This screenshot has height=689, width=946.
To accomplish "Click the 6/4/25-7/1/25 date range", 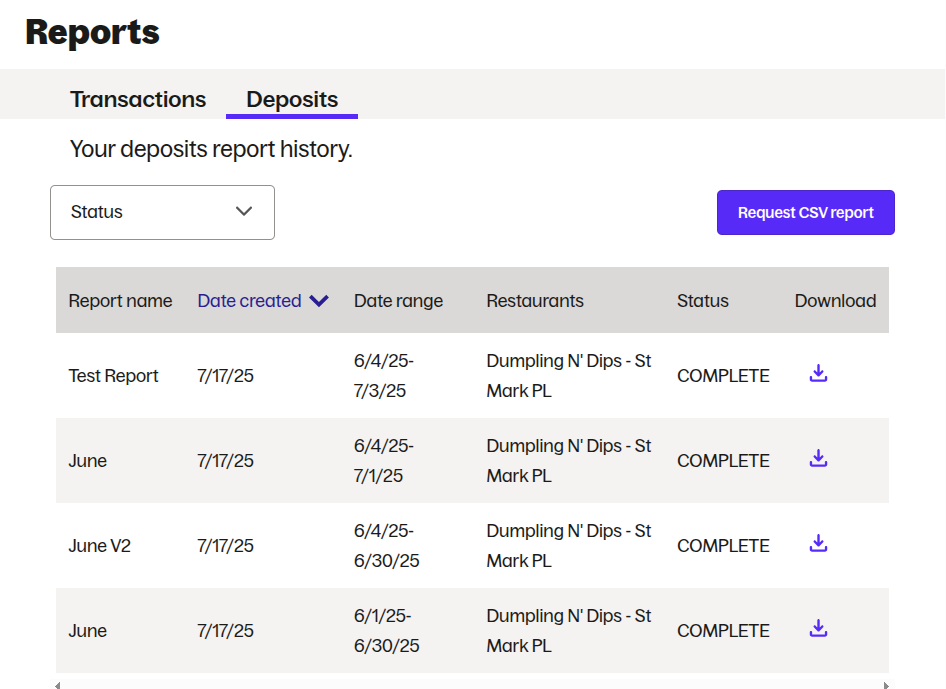I will (x=384, y=461).
